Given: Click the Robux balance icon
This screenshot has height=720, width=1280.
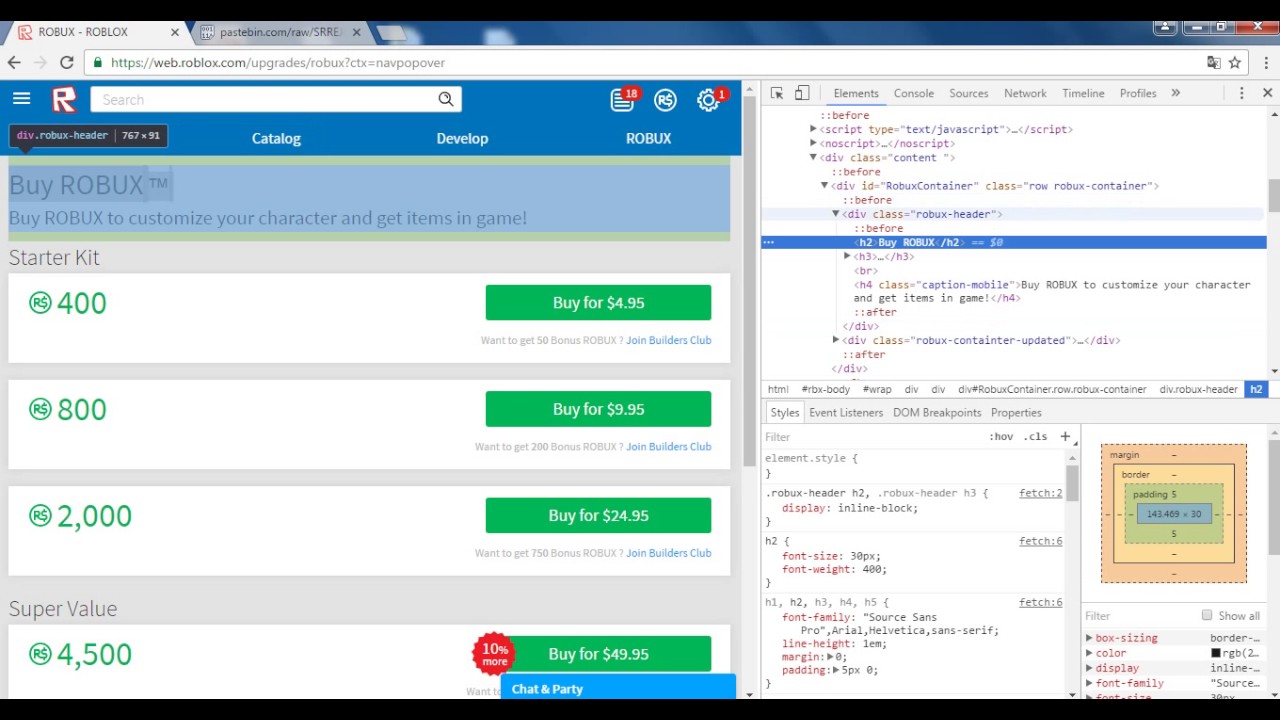Looking at the screenshot, I should [665, 100].
